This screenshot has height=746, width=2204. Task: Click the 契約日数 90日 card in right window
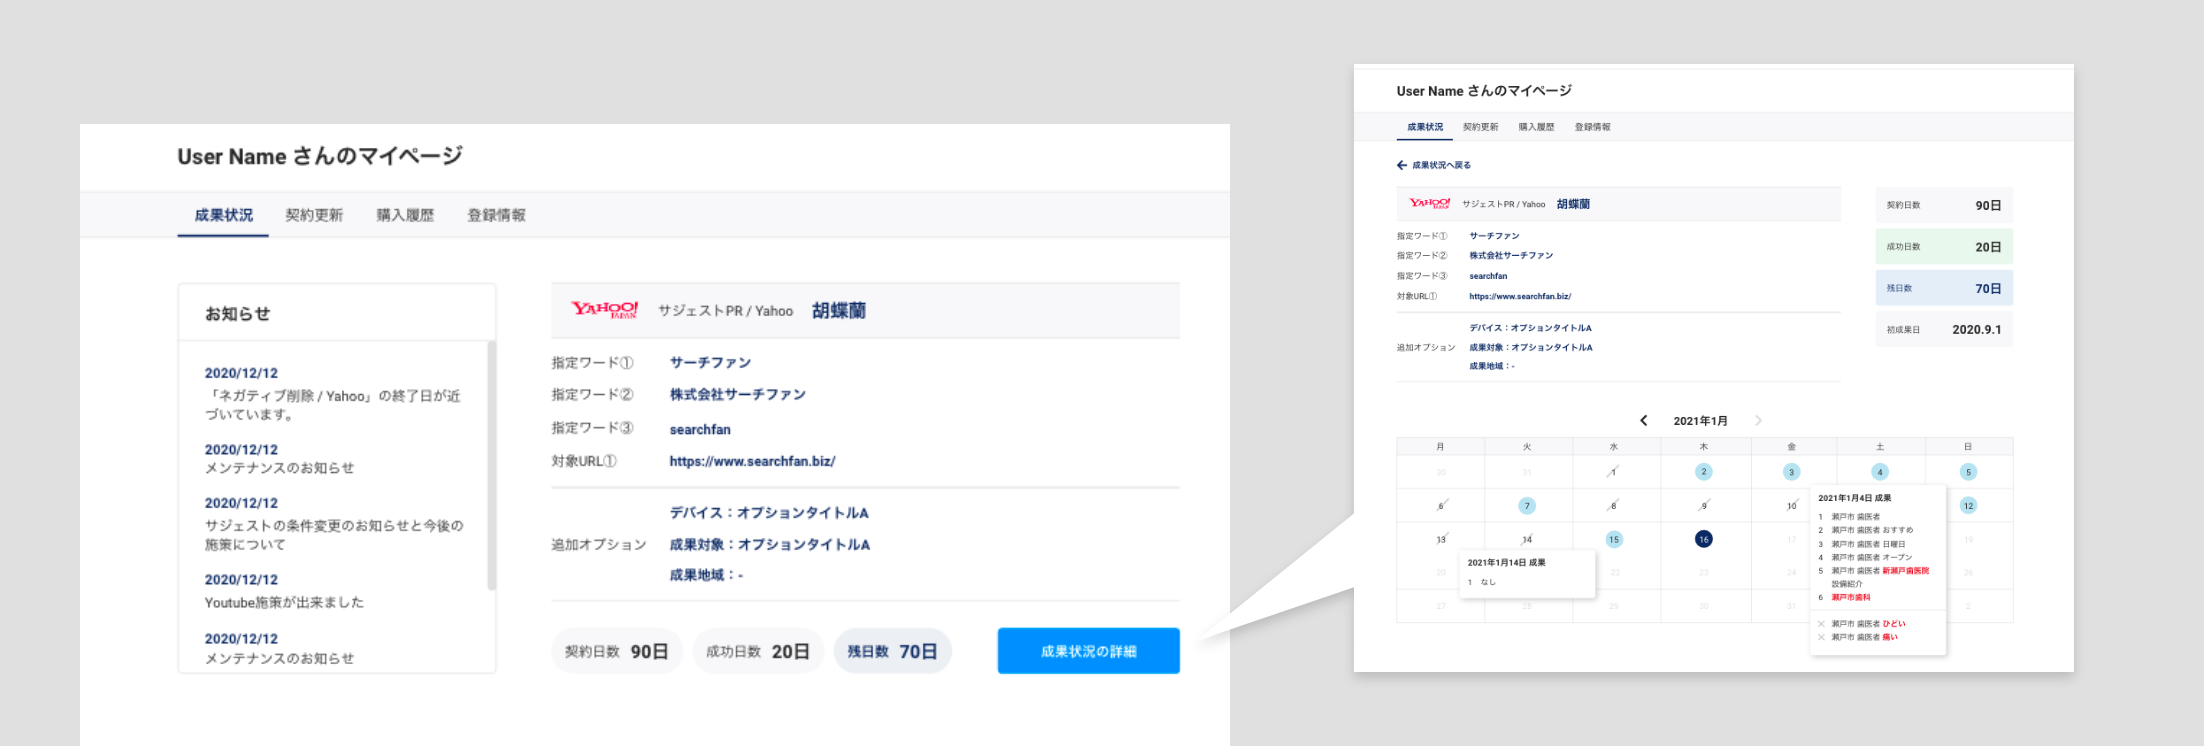click(1944, 205)
